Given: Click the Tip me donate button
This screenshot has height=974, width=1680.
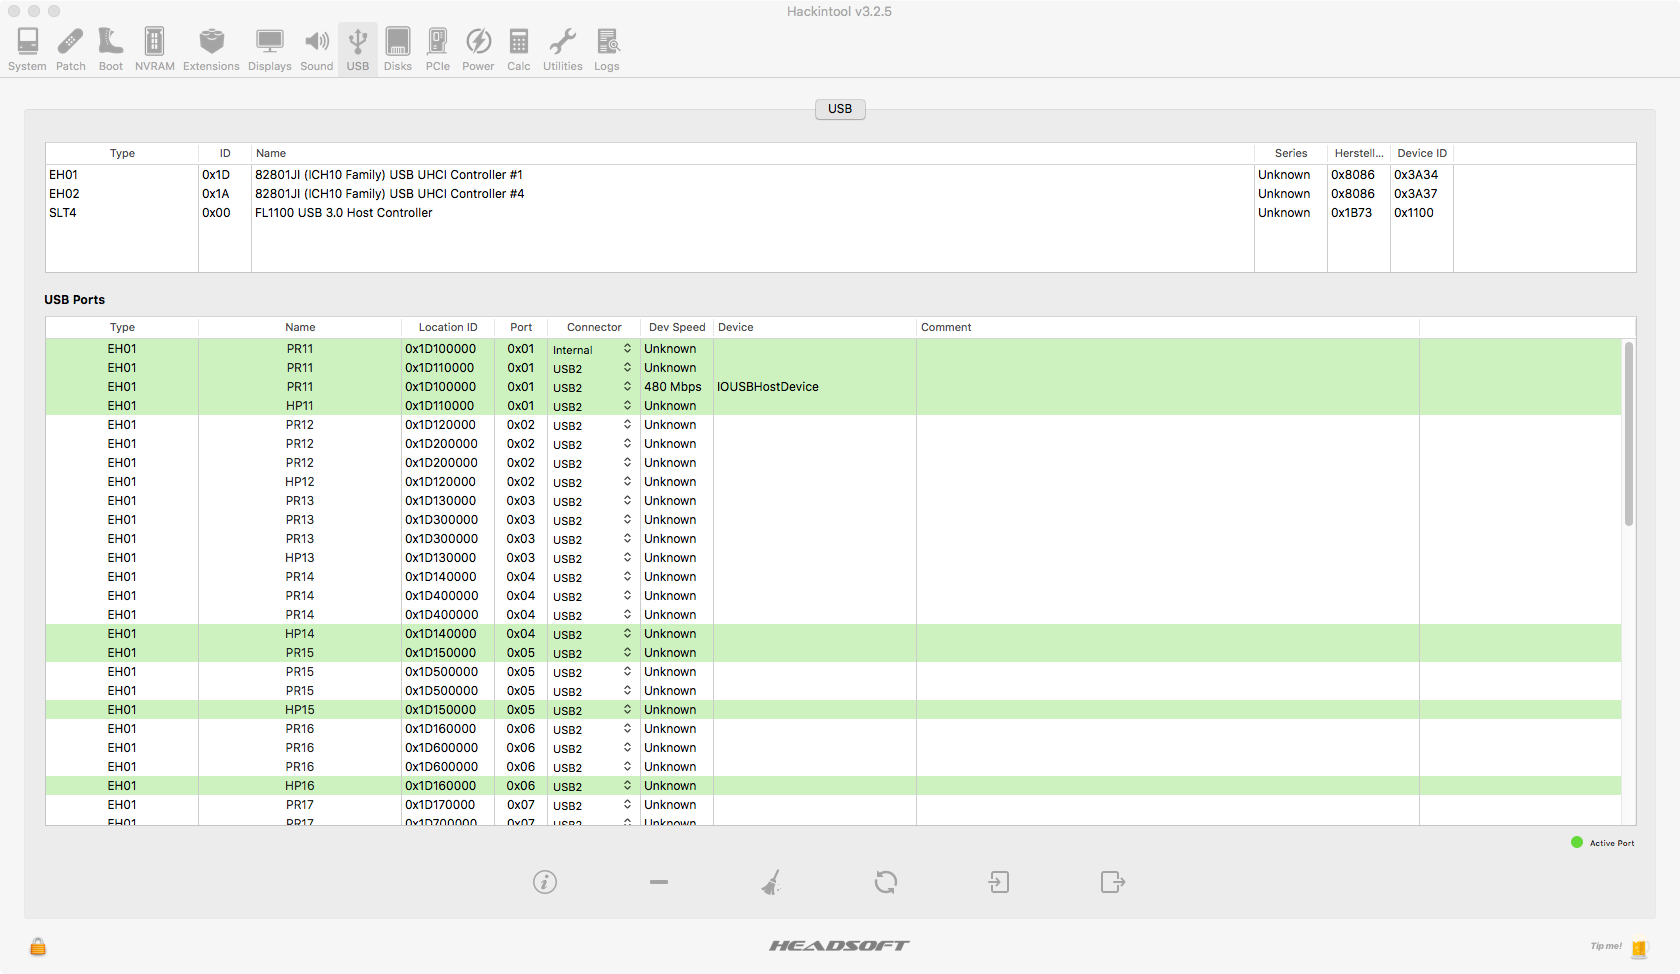Looking at the screenshot, I should click(1619, 947).
